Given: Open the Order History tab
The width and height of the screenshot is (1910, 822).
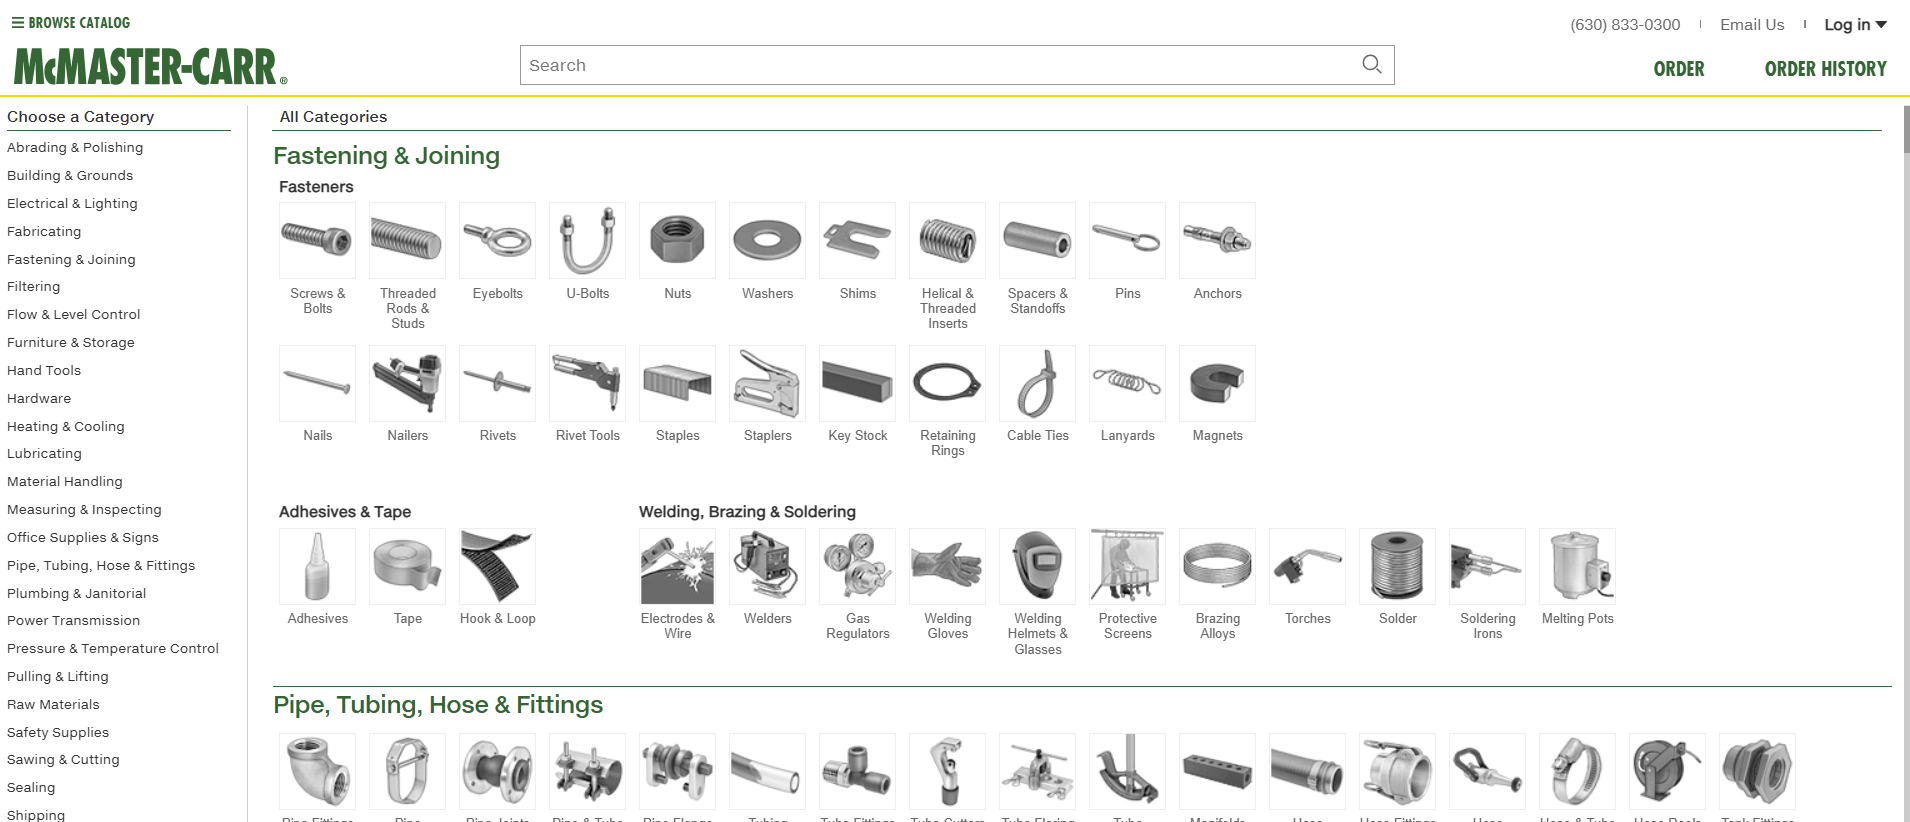Looking at the screenshot, I should click(1825, 69).
